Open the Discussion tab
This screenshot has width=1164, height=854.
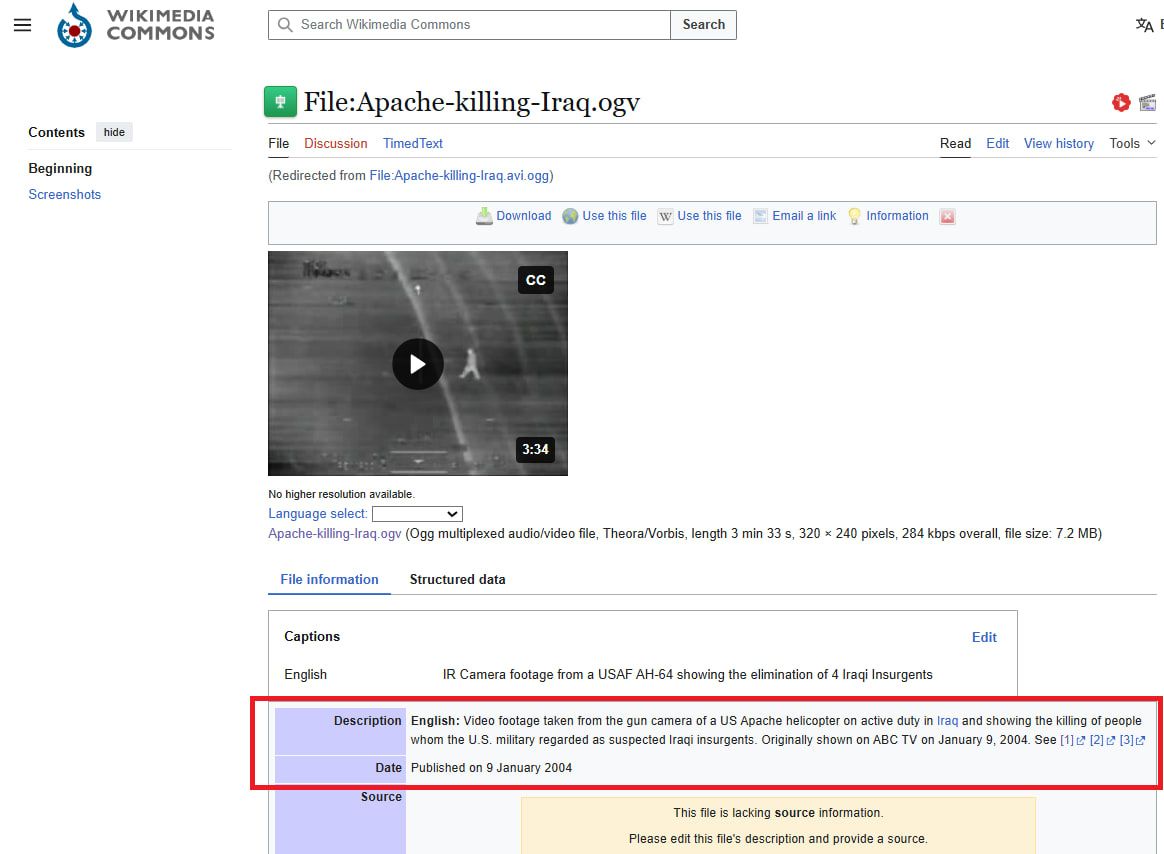tap(335, 143)
